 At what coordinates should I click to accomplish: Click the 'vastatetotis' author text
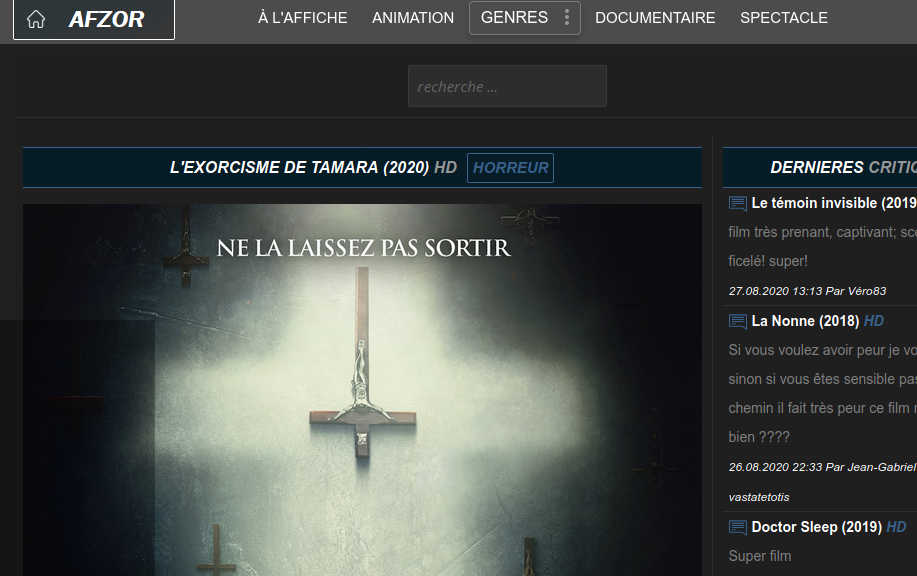[x=759, y=497]
